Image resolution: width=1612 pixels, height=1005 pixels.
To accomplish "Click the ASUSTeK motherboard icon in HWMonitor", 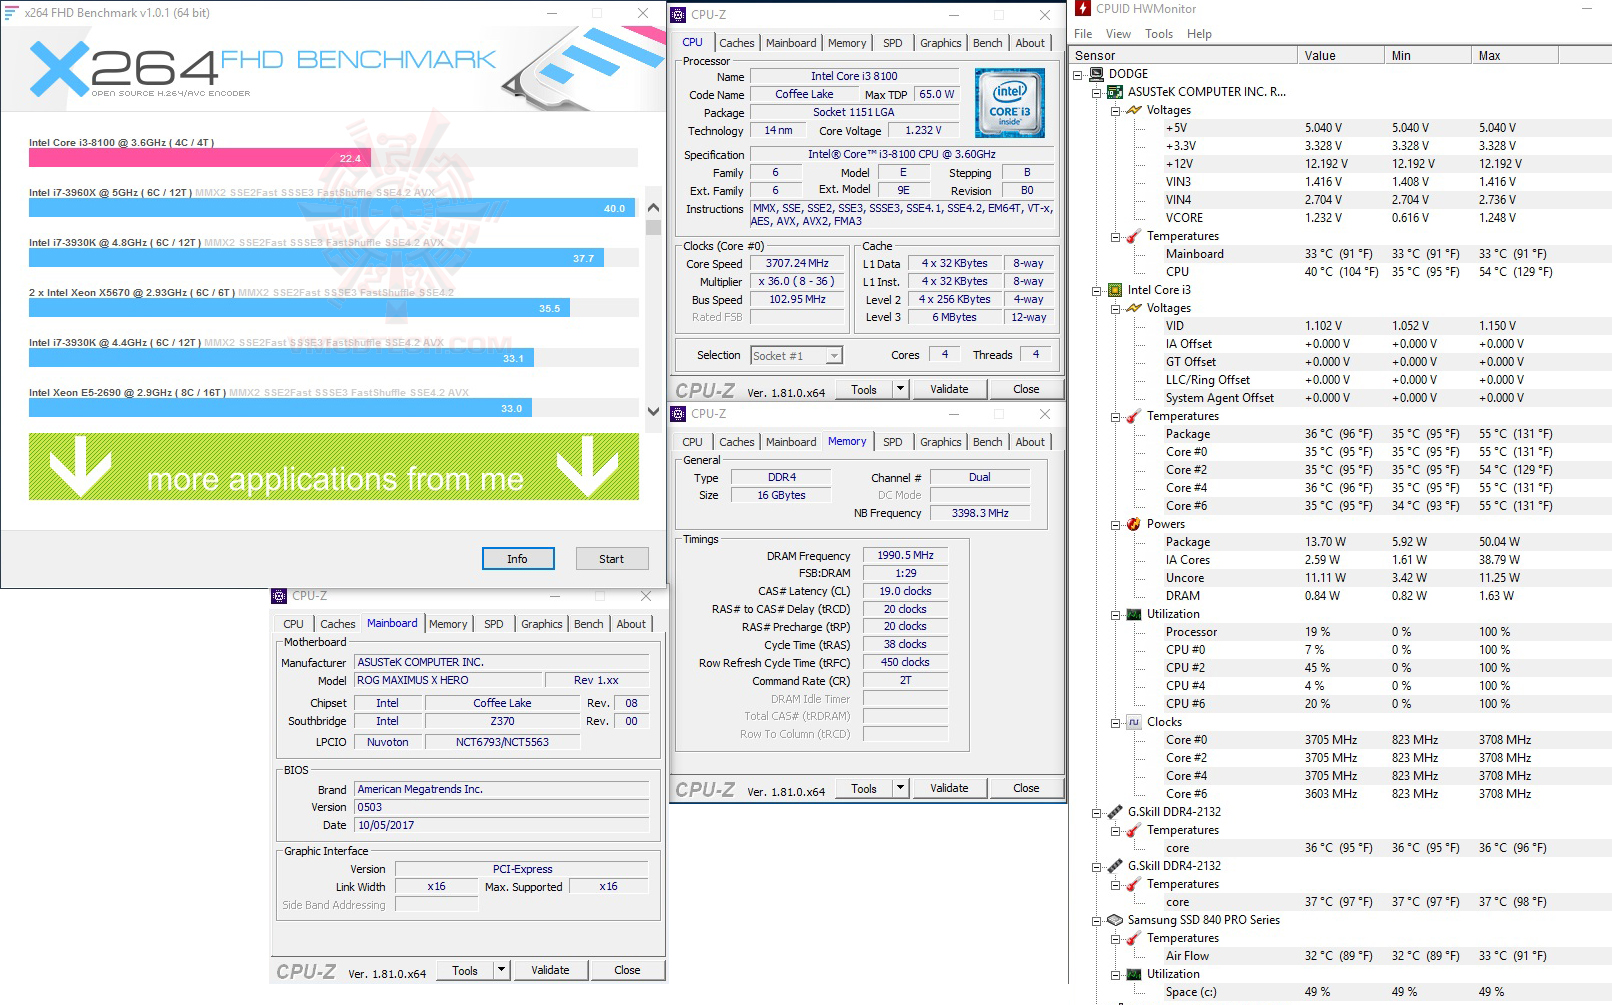I will 1115,92.
